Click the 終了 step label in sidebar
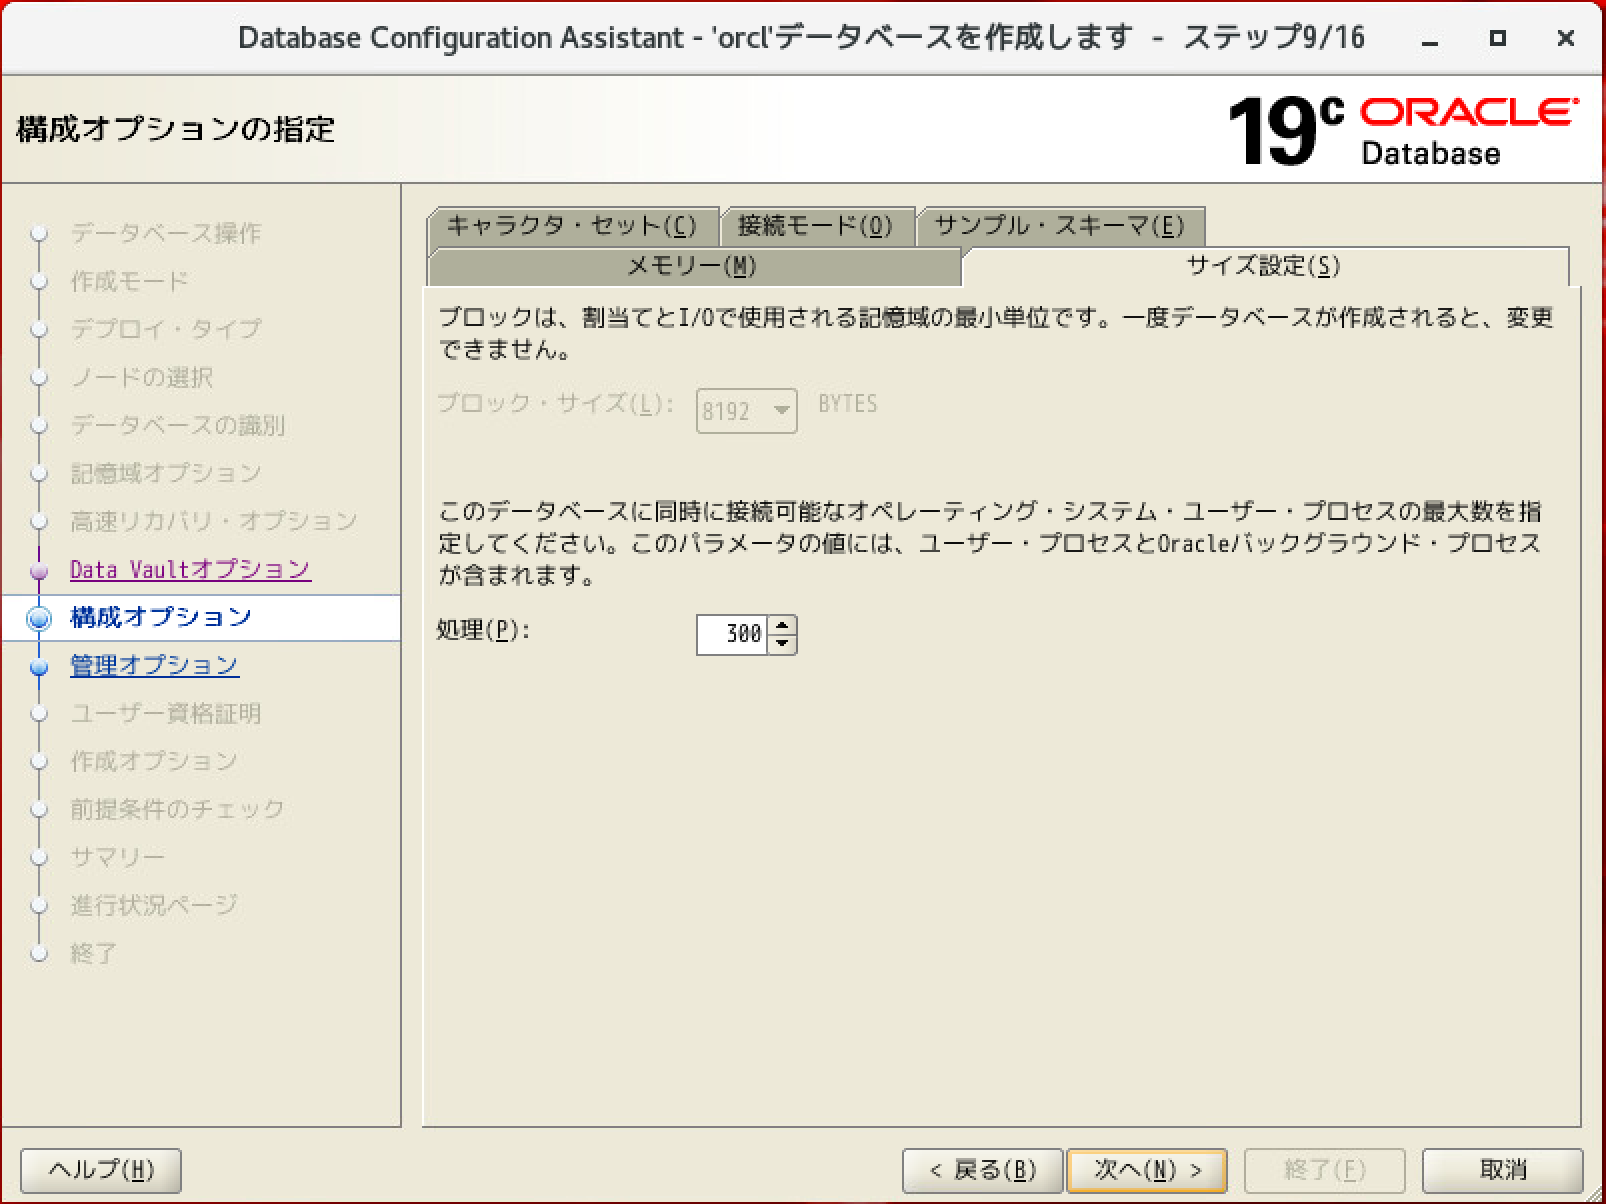This screenshot has height=1204, width=1606. point(94,953)
